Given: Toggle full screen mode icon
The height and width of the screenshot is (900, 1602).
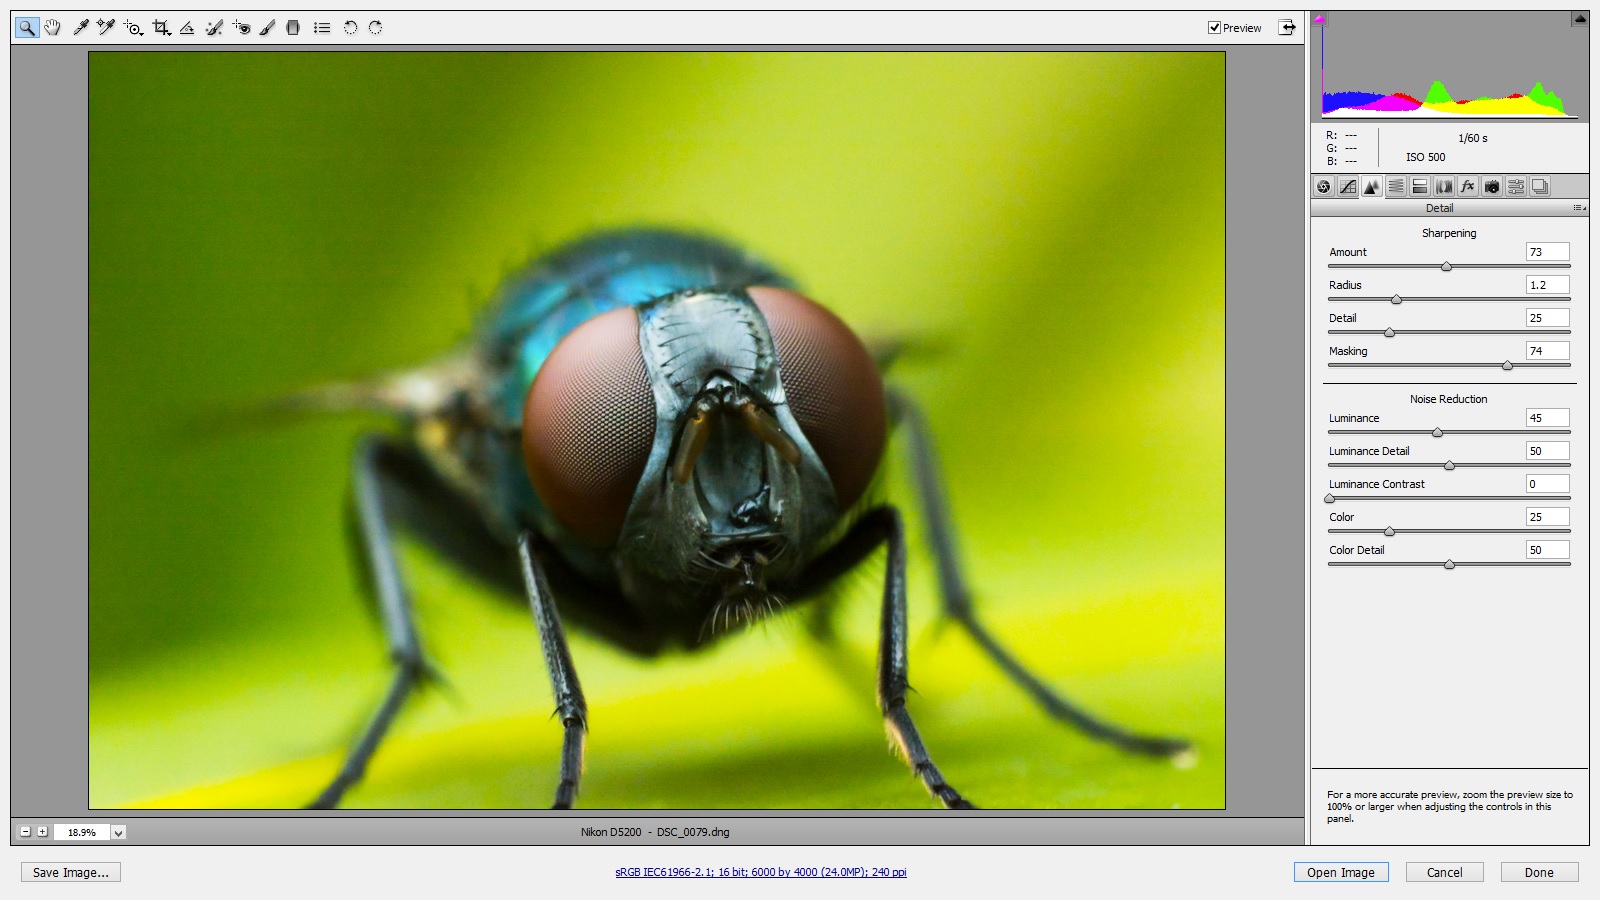Looking at the screenshot, I should pyautogui.click(x=1287, y=28).
